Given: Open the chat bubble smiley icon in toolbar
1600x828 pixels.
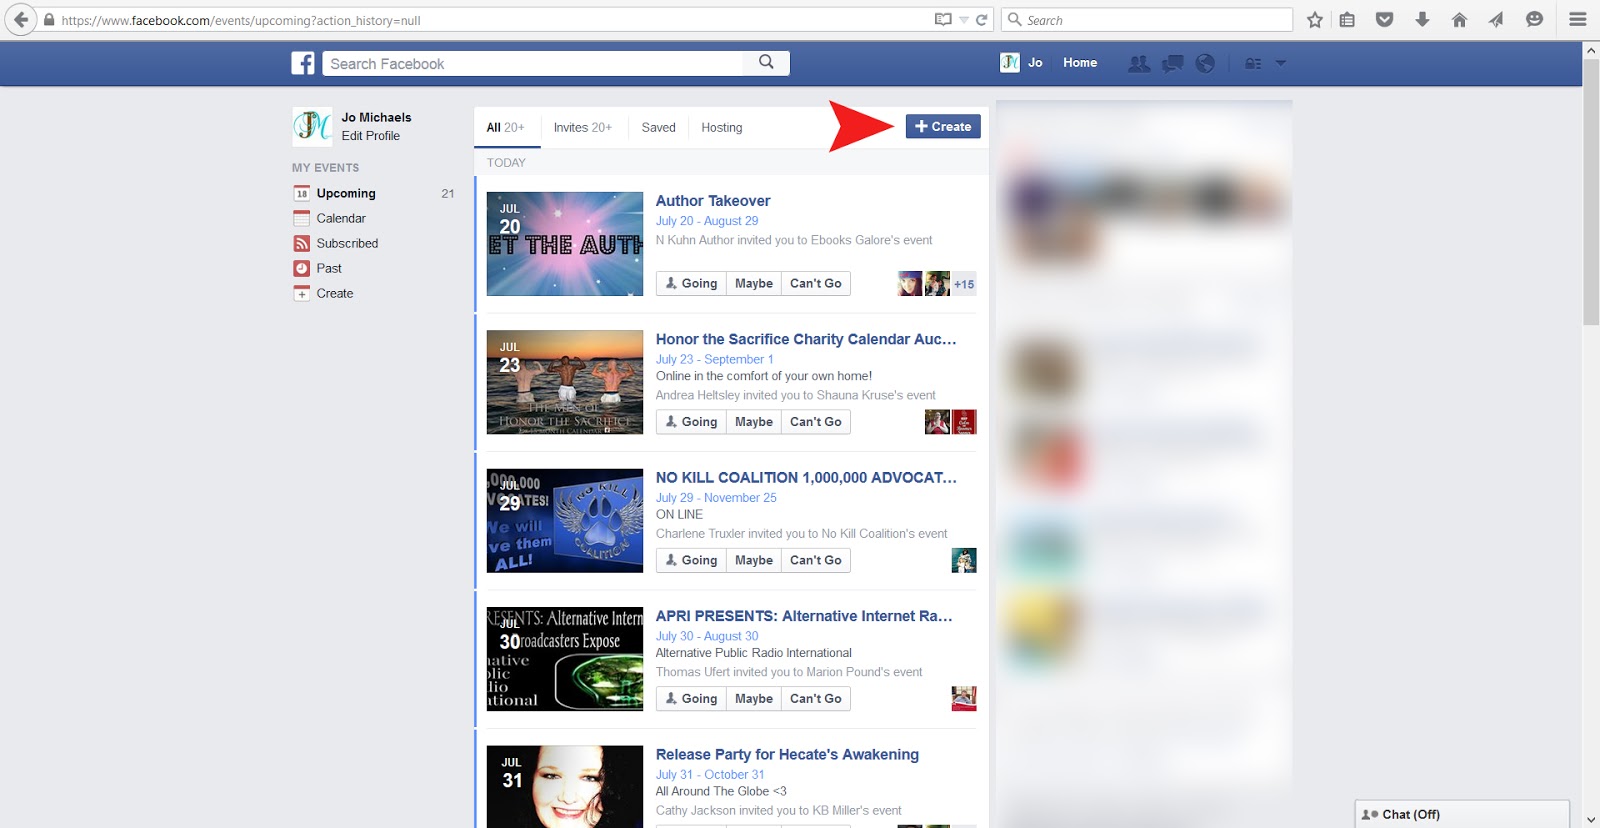Looking at the screenshot, I should click(1534, 20).
